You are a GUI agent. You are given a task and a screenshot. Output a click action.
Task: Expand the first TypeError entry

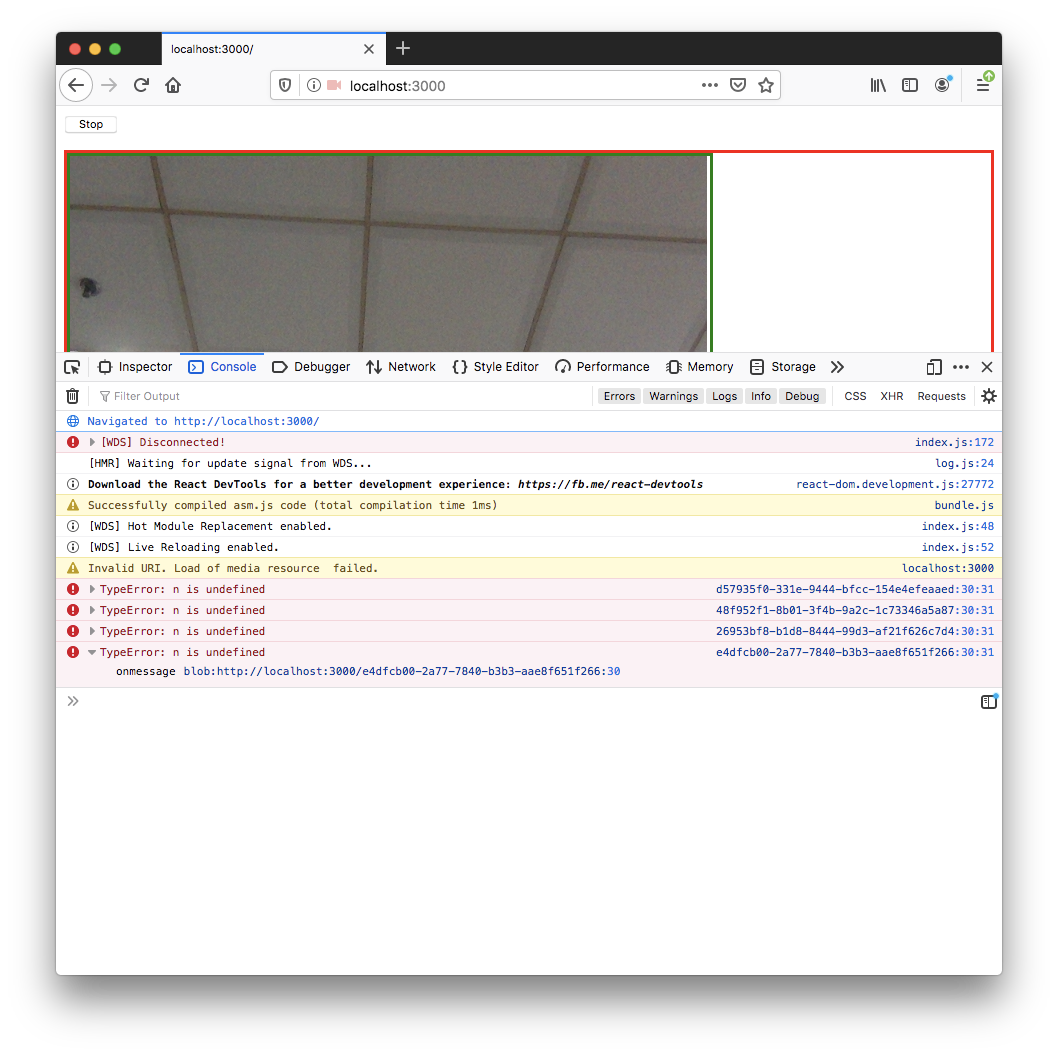point(92,589)
